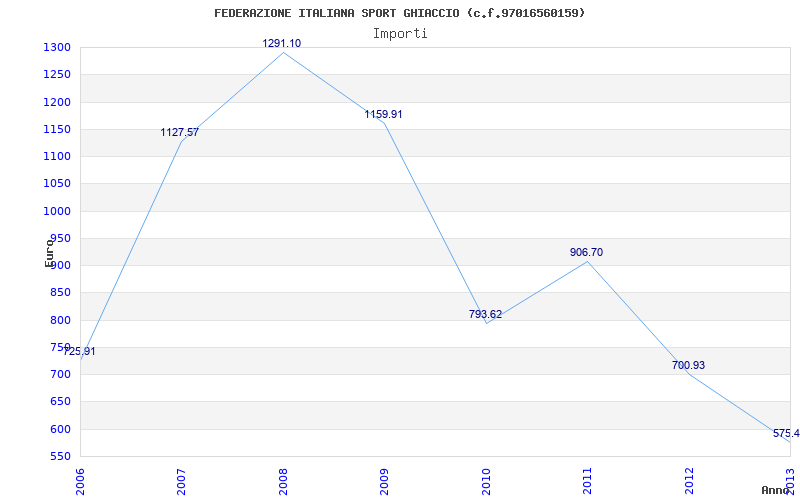
Task: Select the 700.93 data label
Action: (688, 365)
